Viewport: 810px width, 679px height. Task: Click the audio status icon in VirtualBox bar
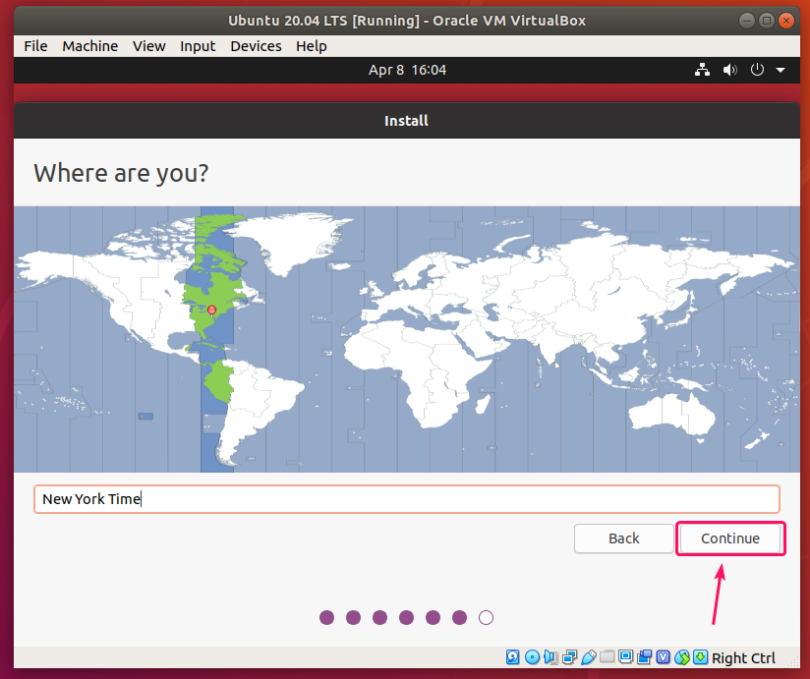[551, 657]
